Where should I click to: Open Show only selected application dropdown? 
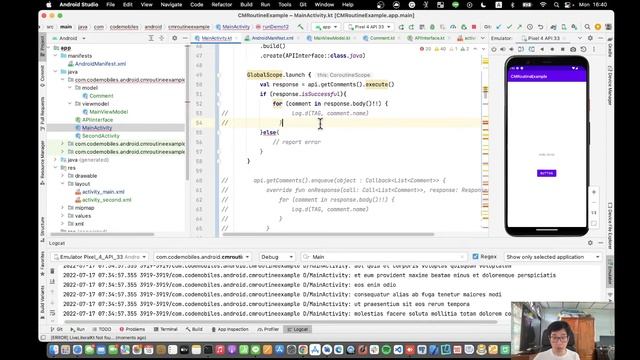553,257
